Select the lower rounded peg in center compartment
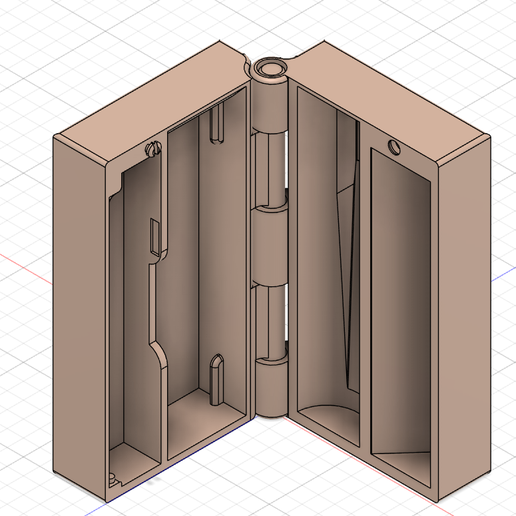Viewport: 516px width, 516px height. pos(217,379)
